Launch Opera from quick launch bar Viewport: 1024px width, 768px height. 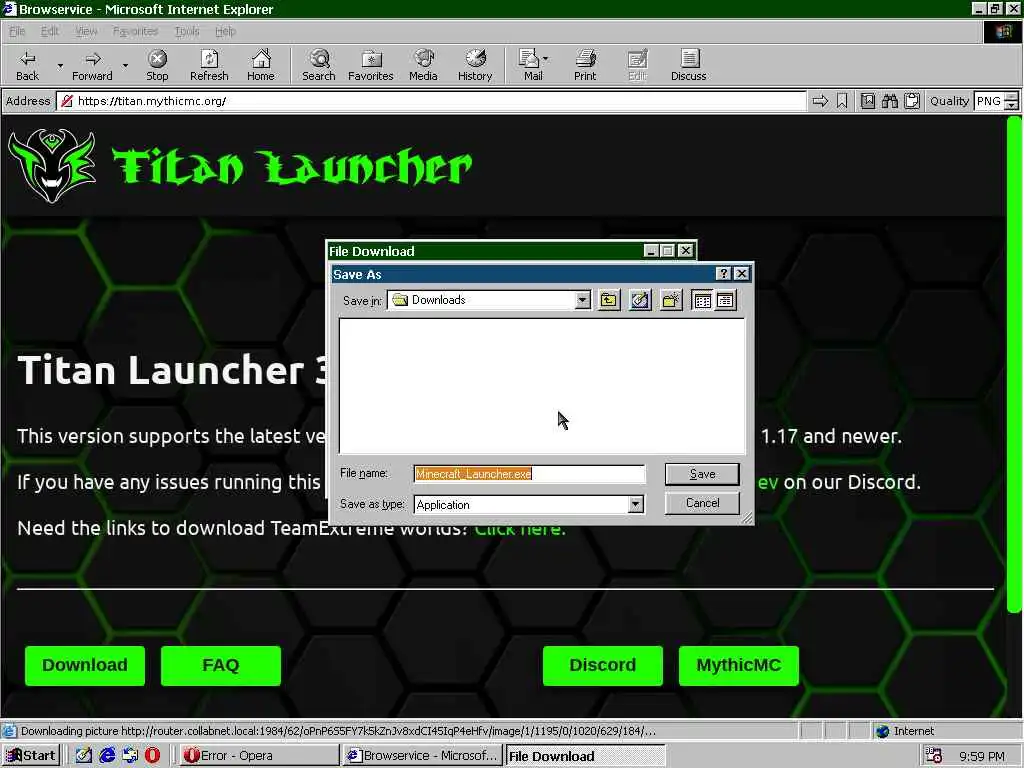[x=152, y=756]
